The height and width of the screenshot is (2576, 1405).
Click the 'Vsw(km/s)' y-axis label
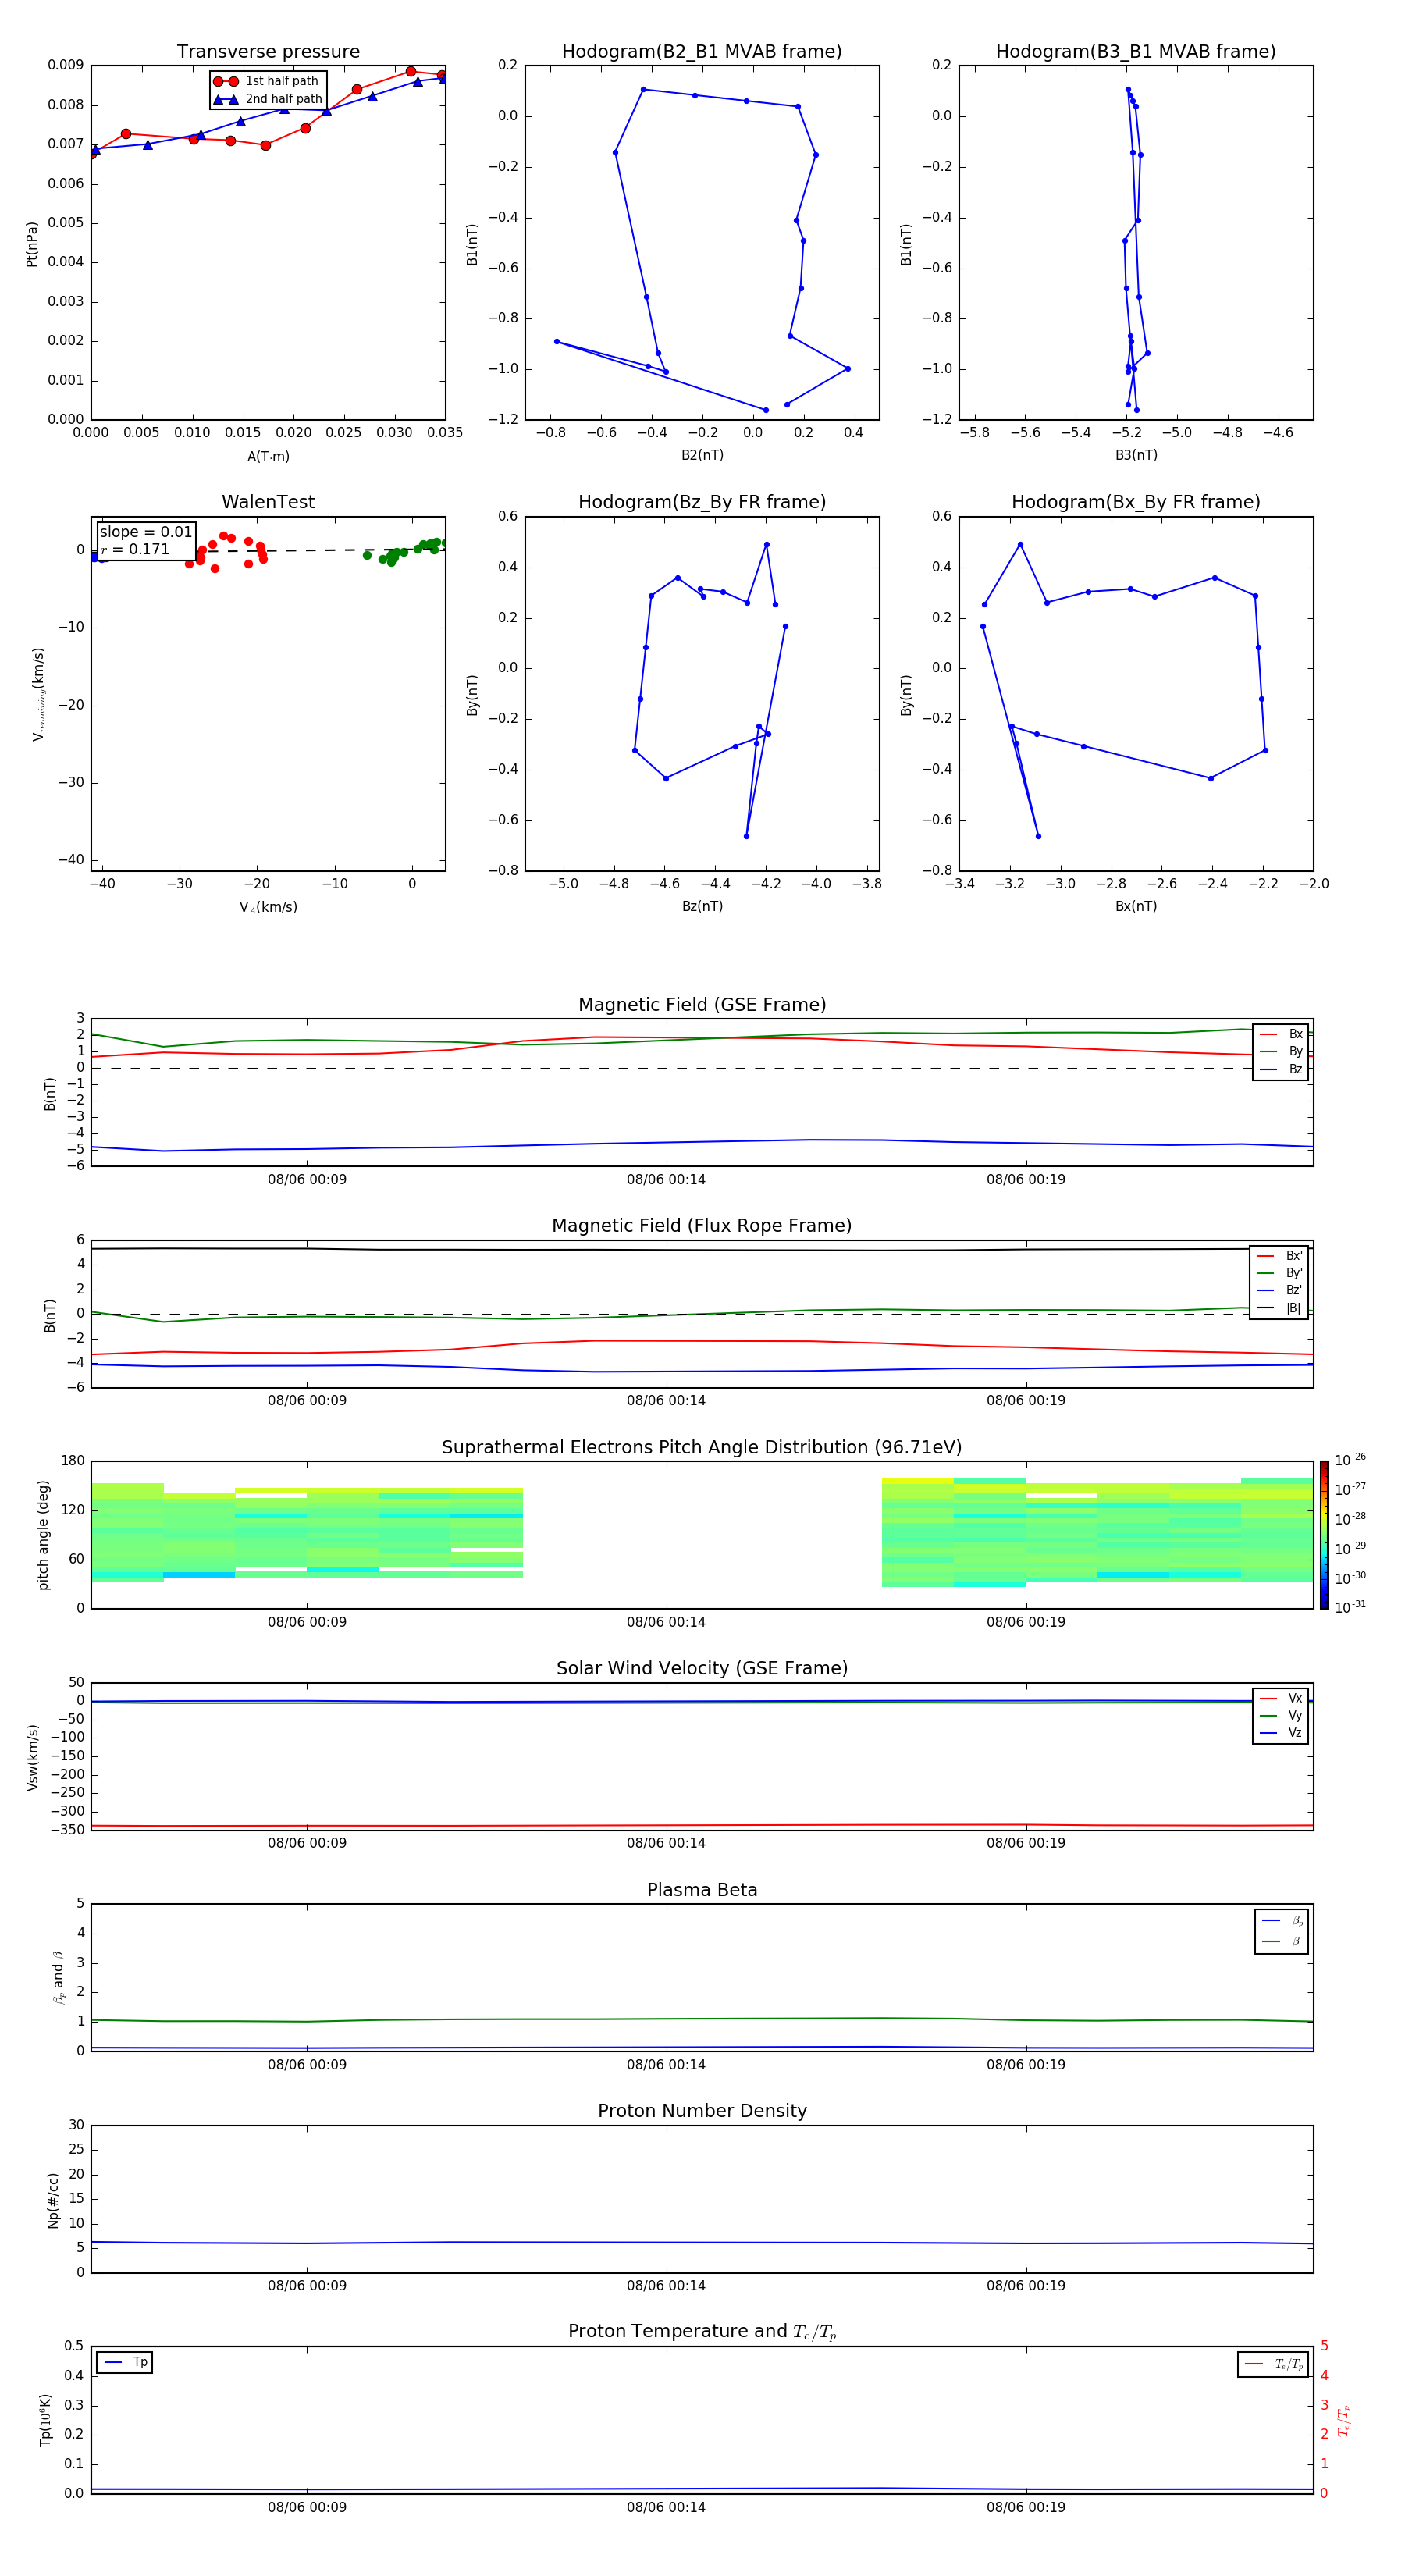tap(32, 1757)
